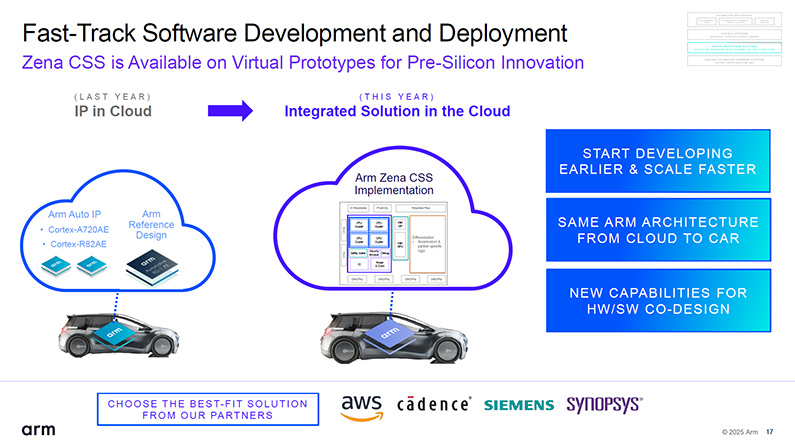
Task: Click the Arm logo in the bottom-left corner
Action: pyautogui.click(x=38, y=430)
